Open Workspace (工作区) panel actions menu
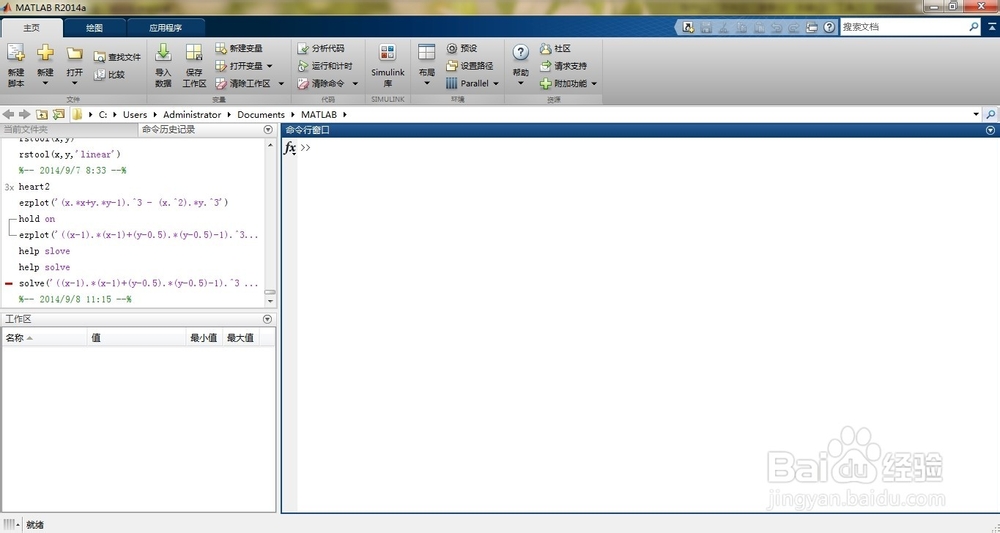1000x533 pixels. pos(268,319)
